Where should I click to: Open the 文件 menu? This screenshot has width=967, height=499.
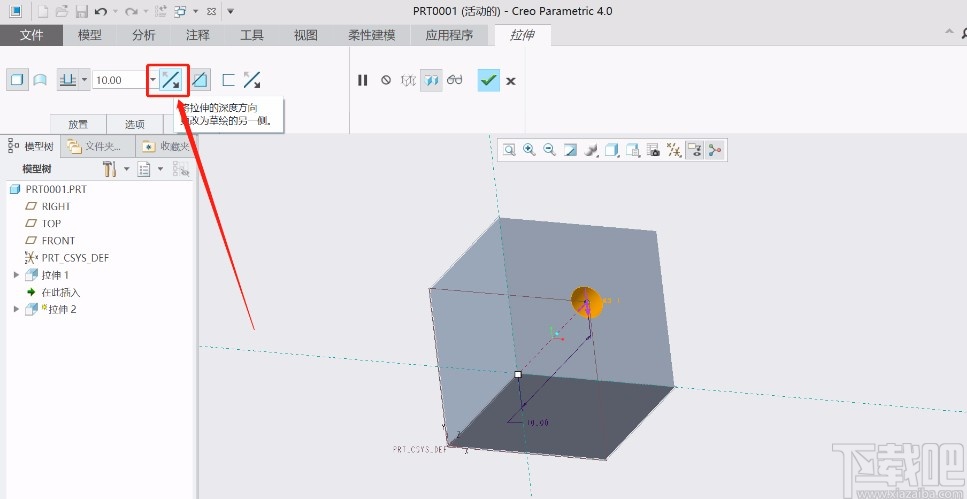[31, 35]
